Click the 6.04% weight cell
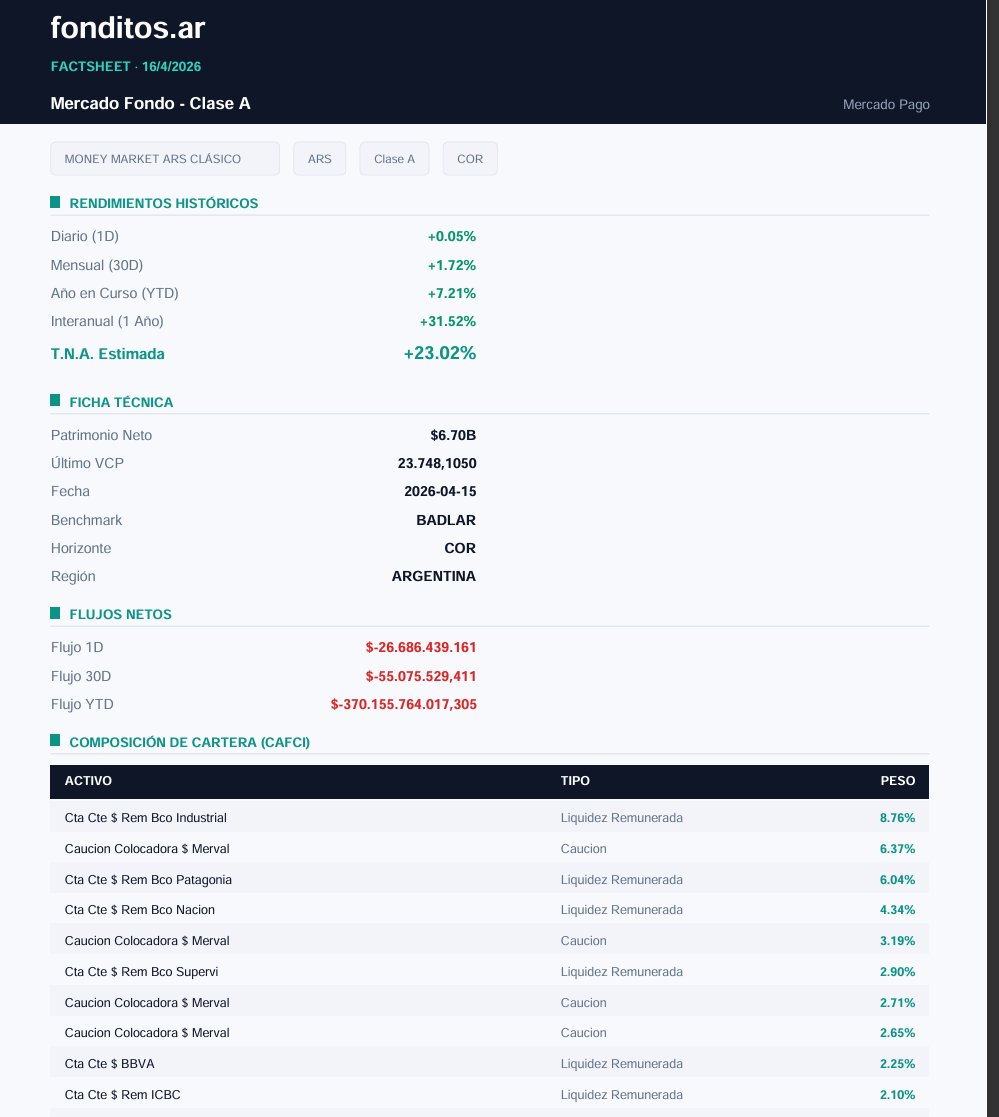The height and width of the screenshot is (1117, 999). click(x=897, y=880)
